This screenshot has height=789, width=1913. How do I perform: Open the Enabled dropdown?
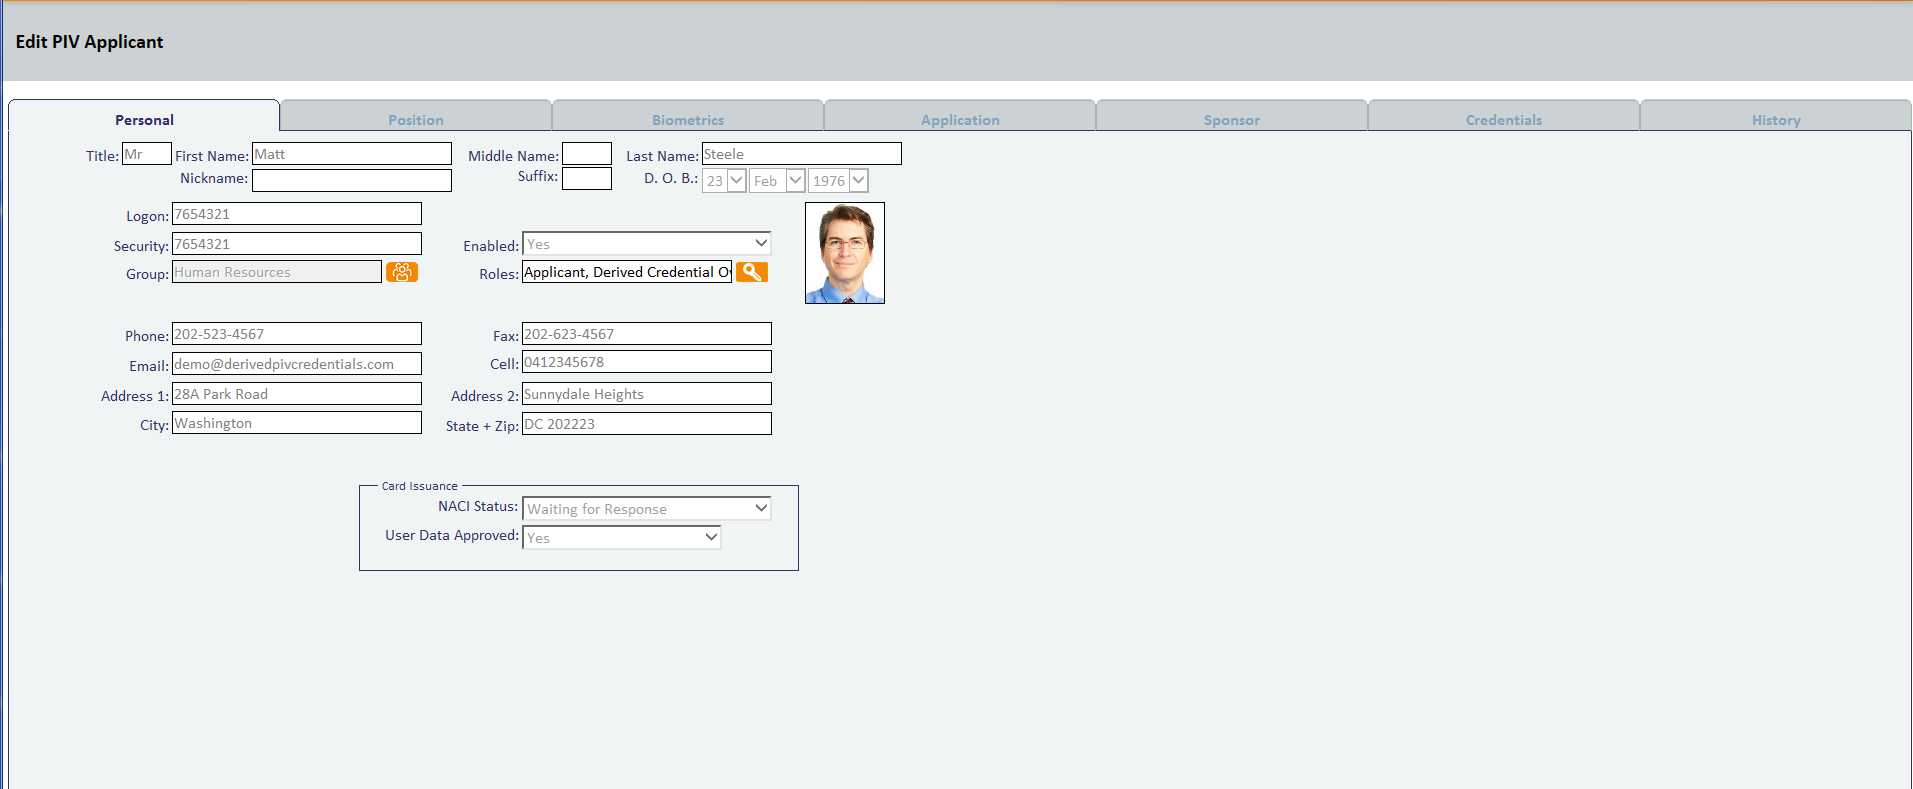[647, 244]
